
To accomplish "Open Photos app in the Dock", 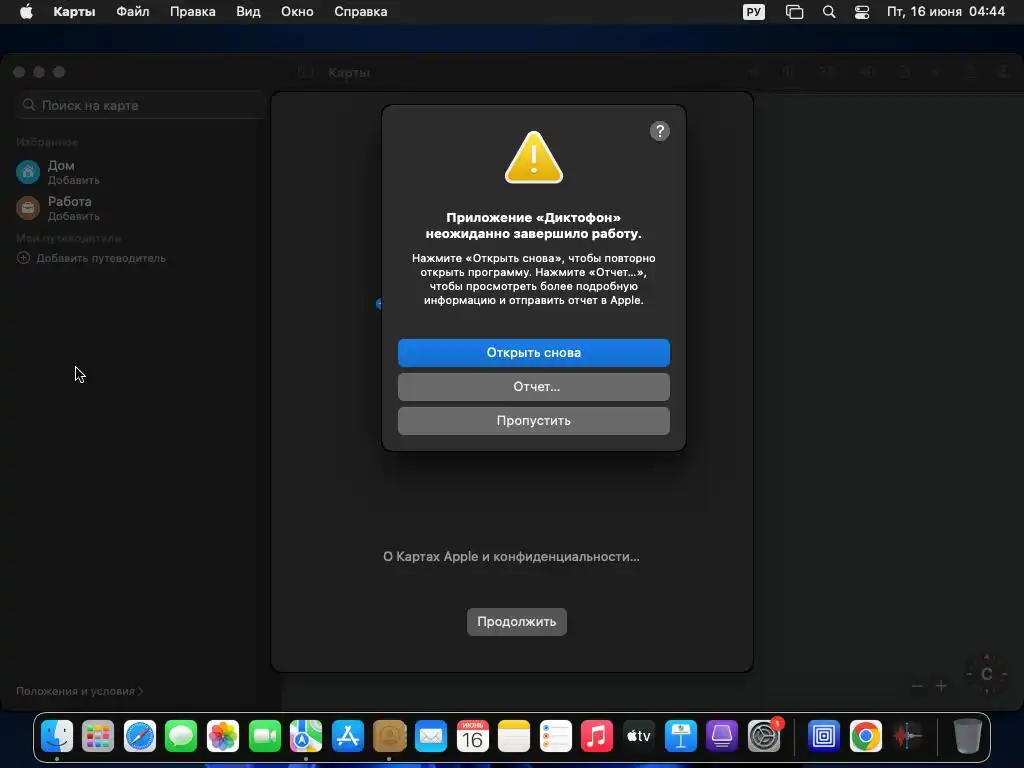I will point(223,737).
